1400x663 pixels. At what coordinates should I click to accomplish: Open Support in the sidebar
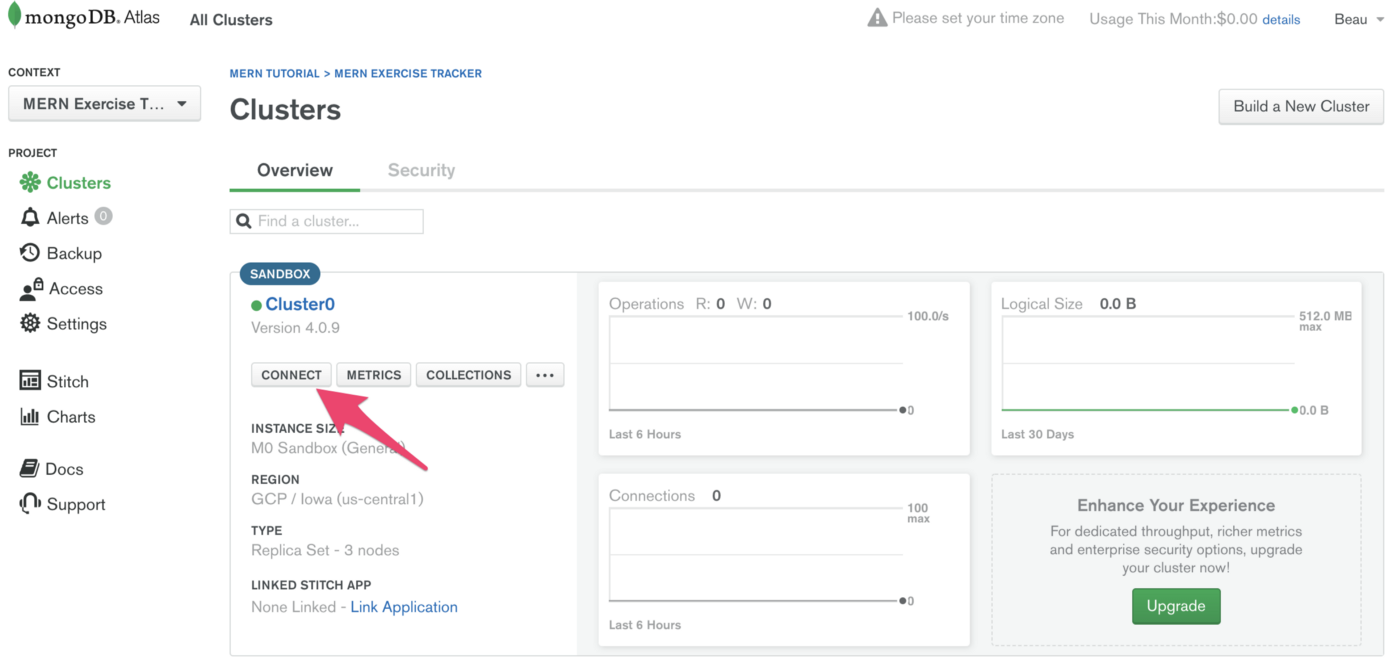pos(76,504)
